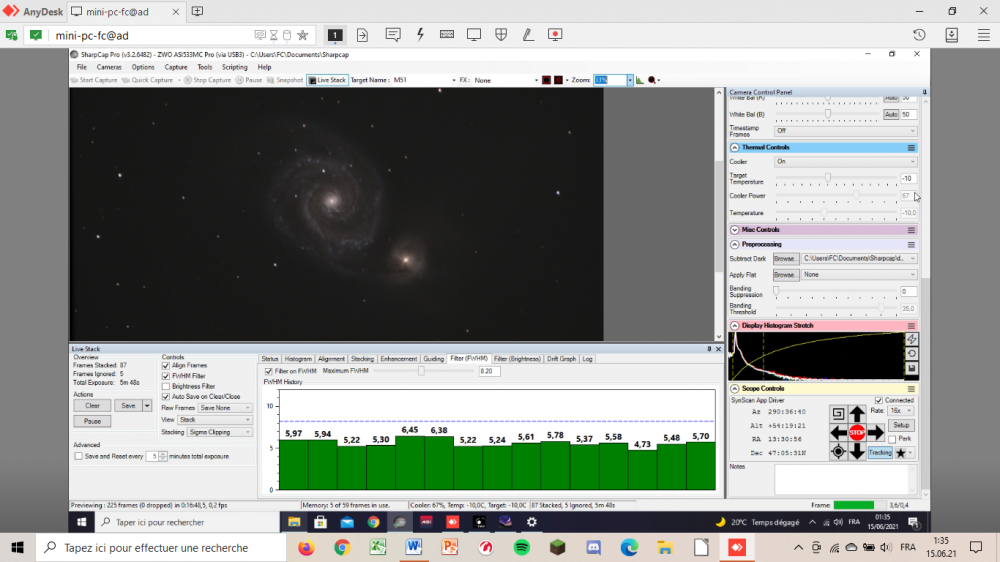Toggle Tracking button in Scope Controls

(x=880, y=453)
